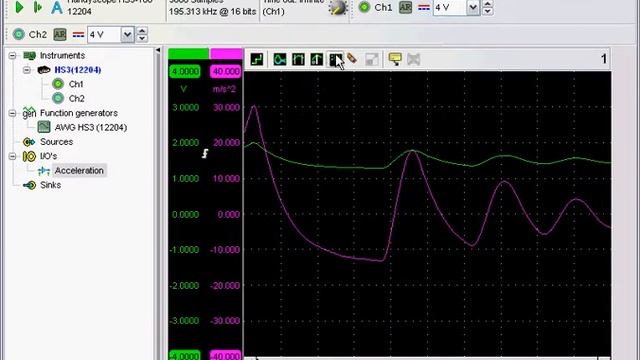Screen dimensions: 640x360
Task: Click the greyed-out delete-comment toolbar icon
Action: (x=413, y=60)
